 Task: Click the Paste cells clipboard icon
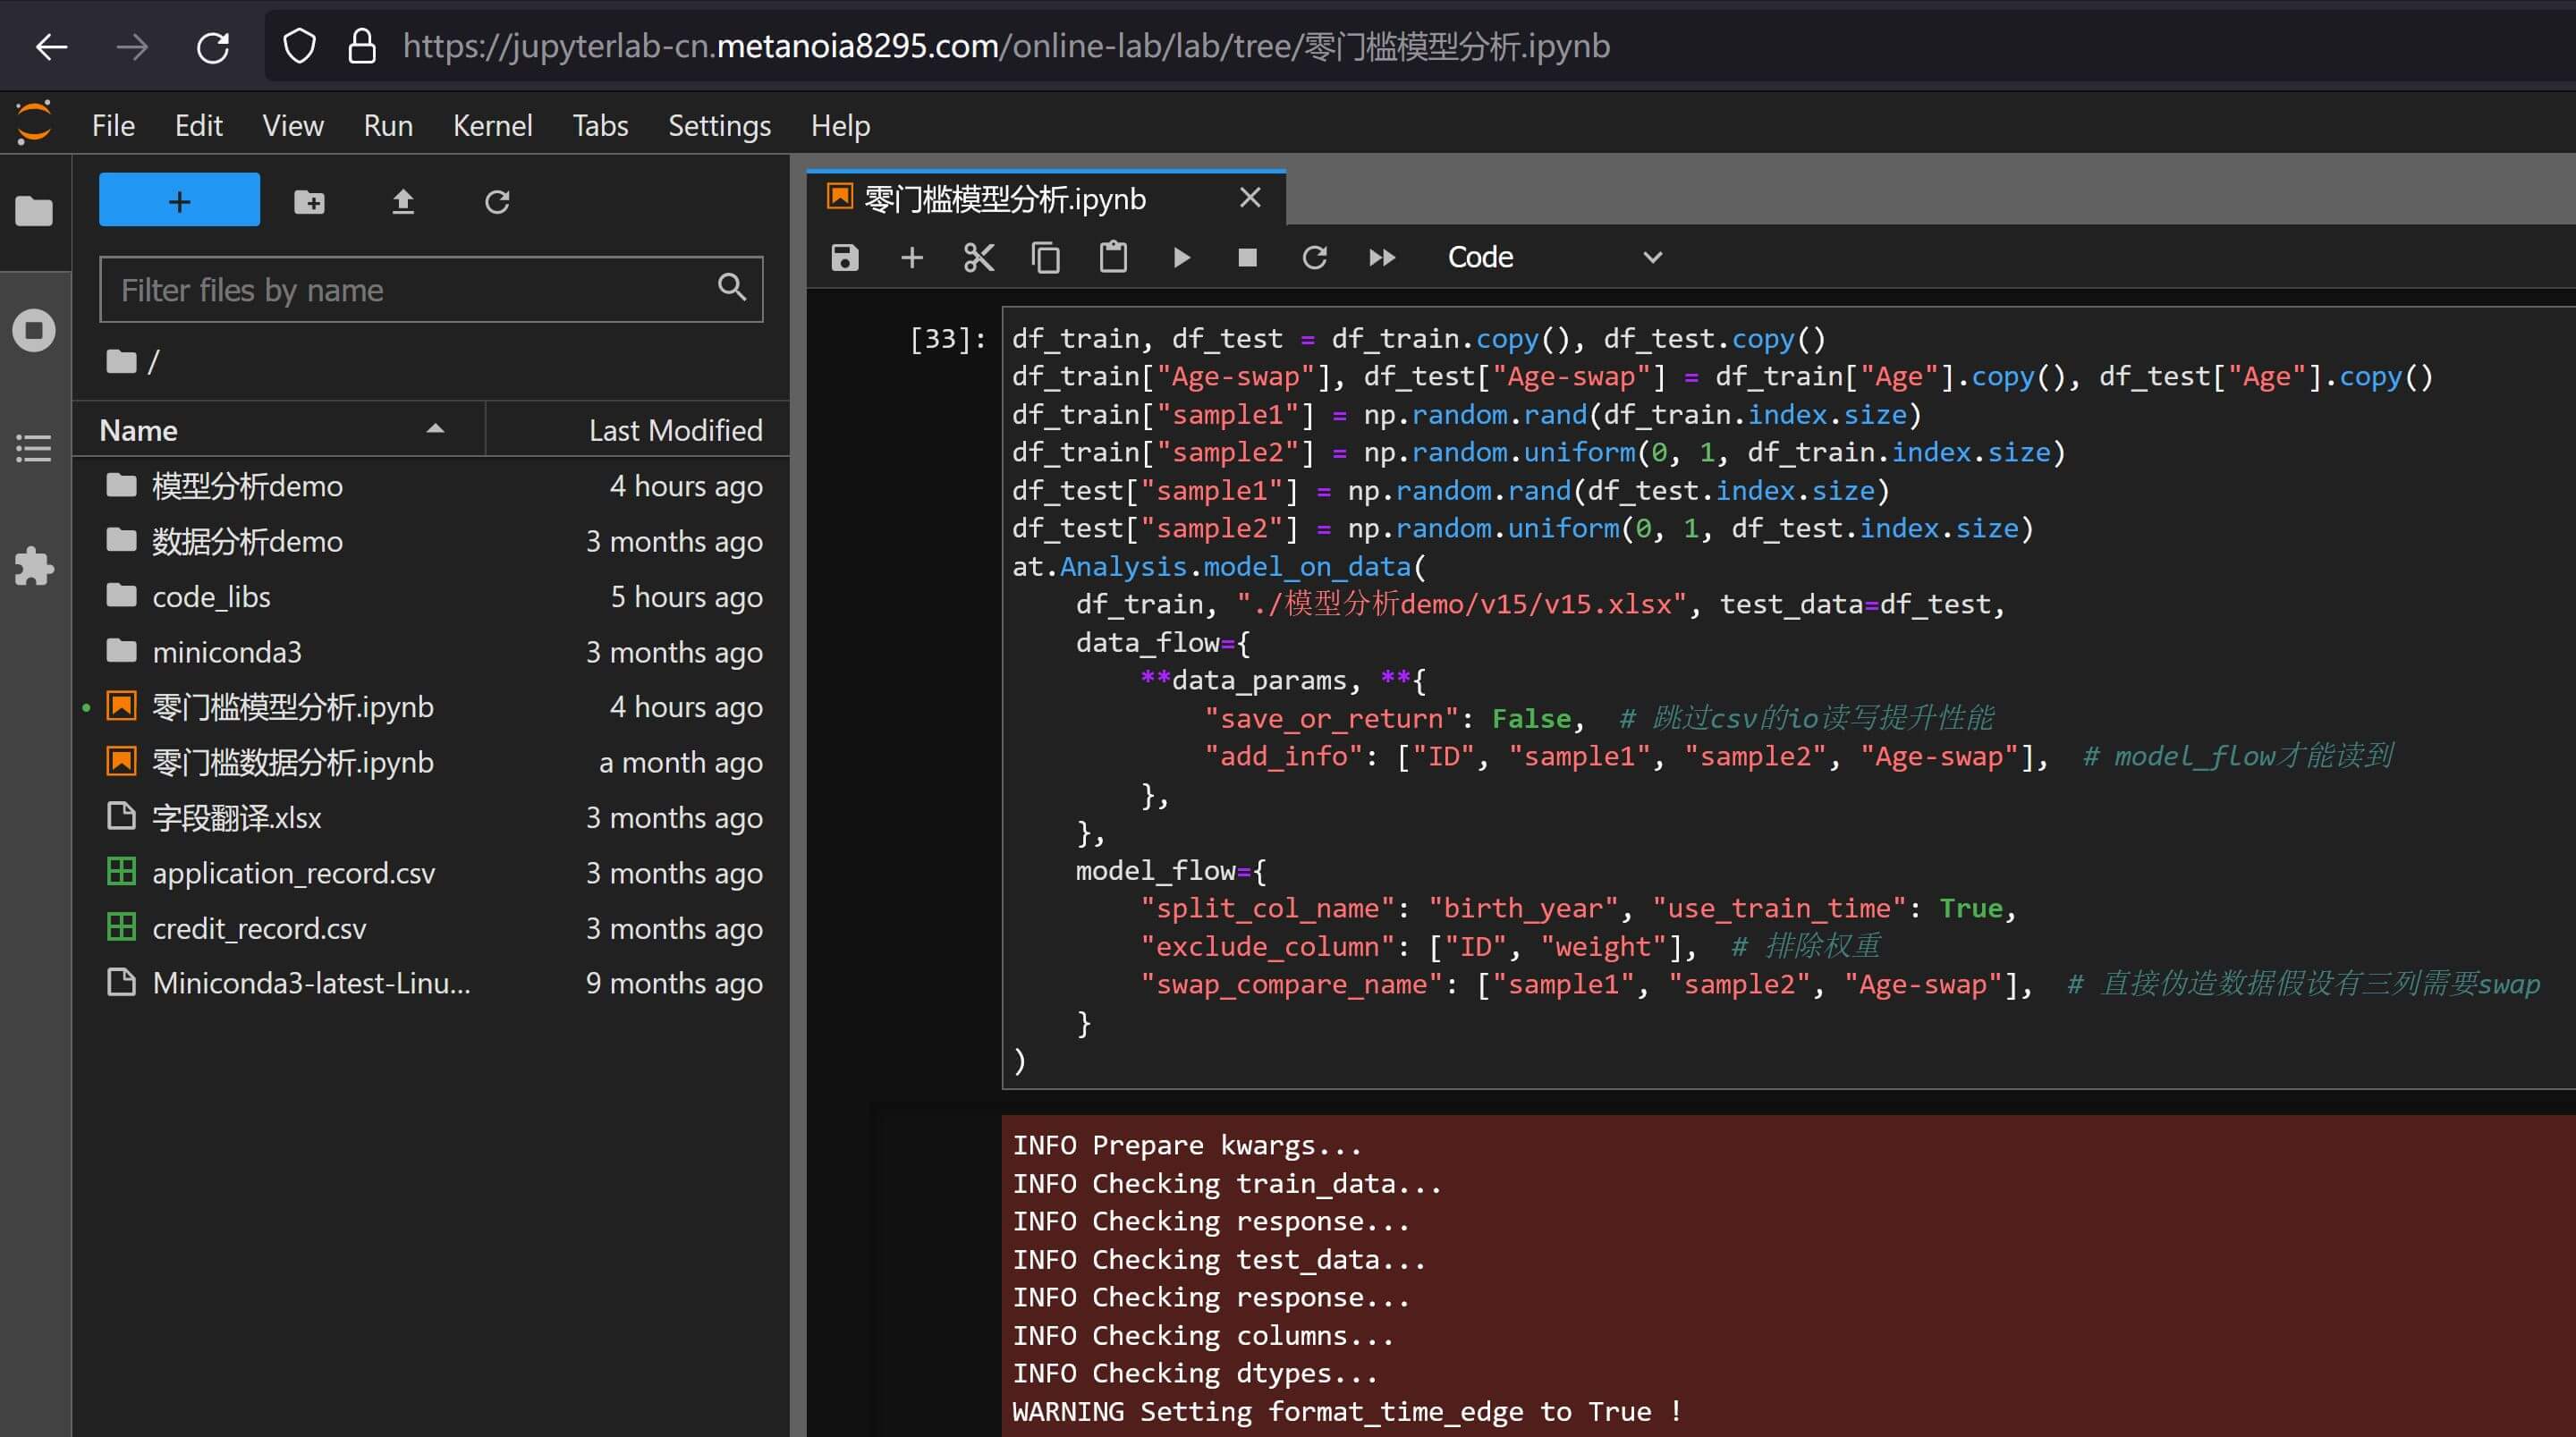pyautogui.click(x=1113, y=258)
